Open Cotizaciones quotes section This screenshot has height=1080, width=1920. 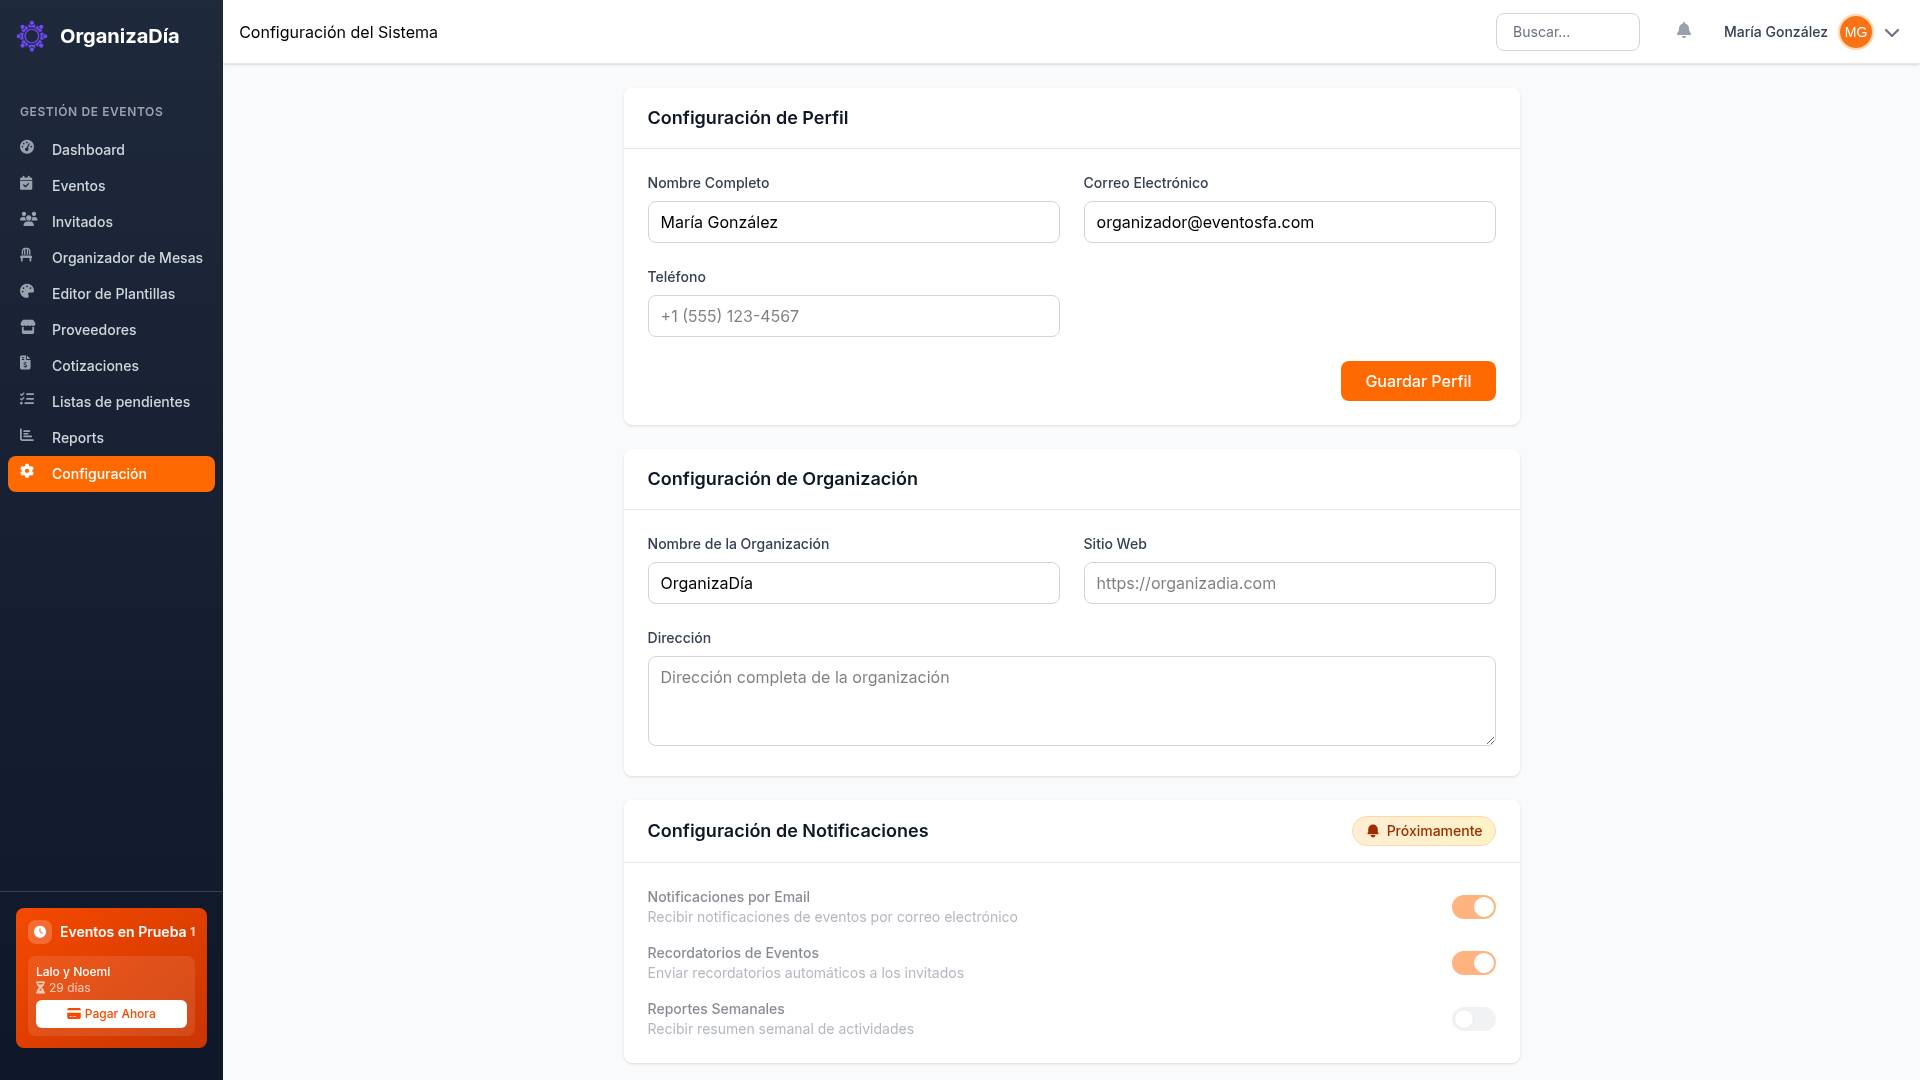95,365
